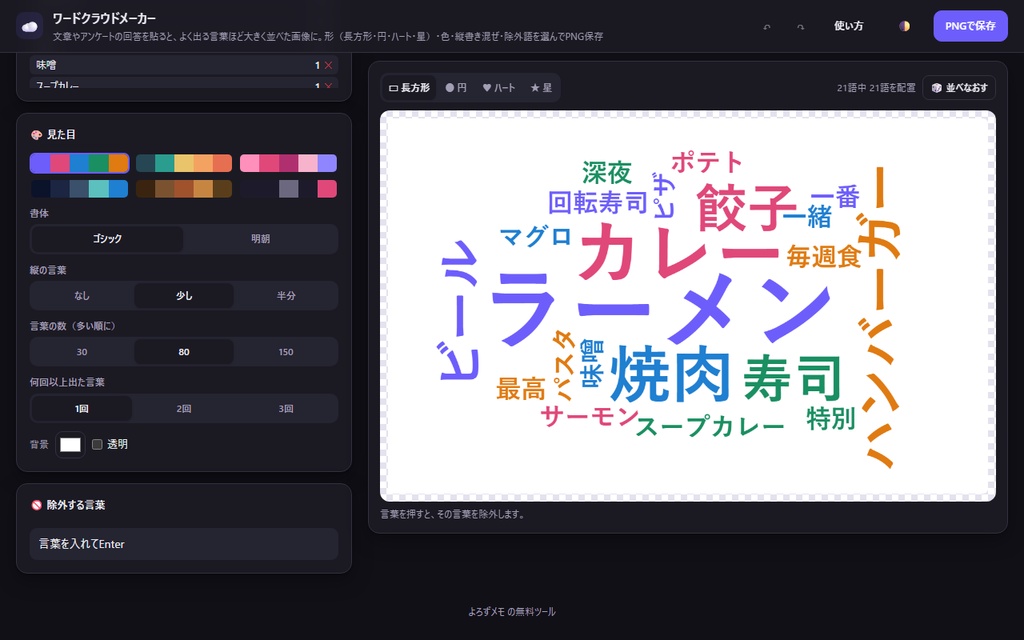The width and height of the screenshot is (1024, 640).
Task: Click the green word 寿司 in cloud
Action: point(792,379)
